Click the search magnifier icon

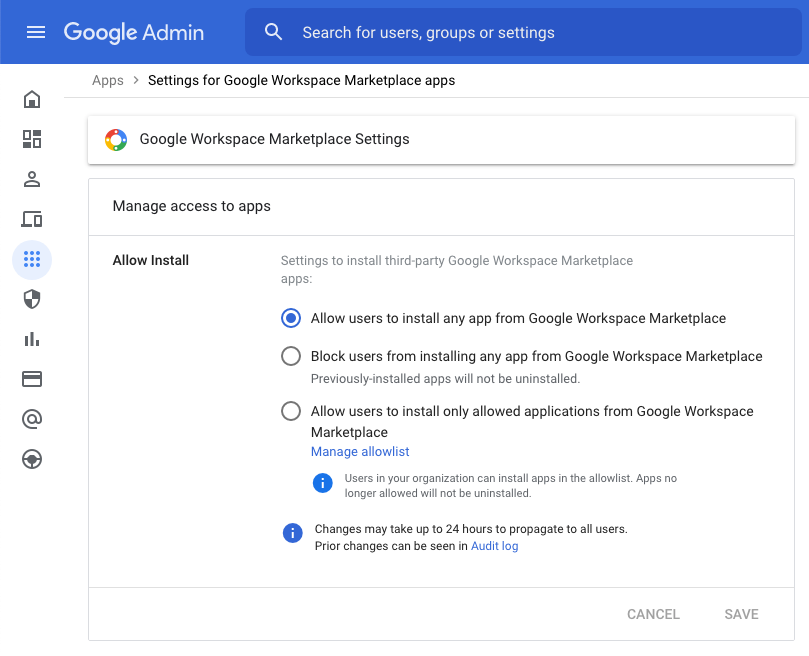click(273, 32)
